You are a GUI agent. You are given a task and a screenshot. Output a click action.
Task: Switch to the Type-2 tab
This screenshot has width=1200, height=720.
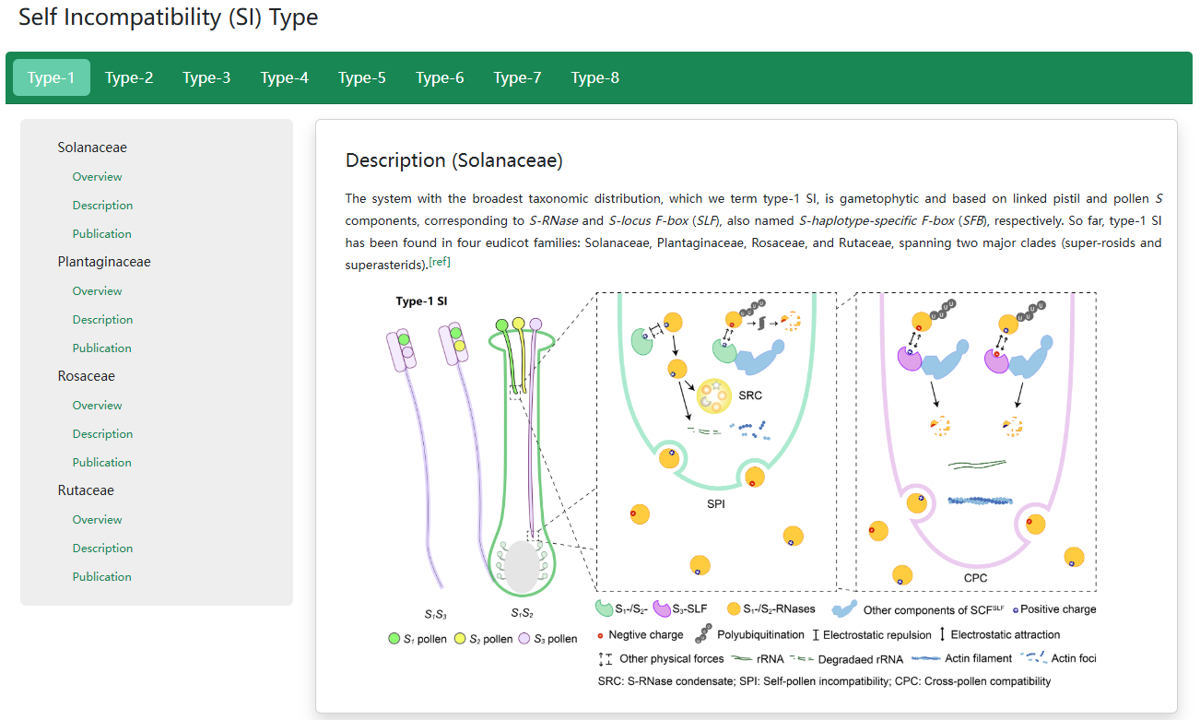coord(129,78)
